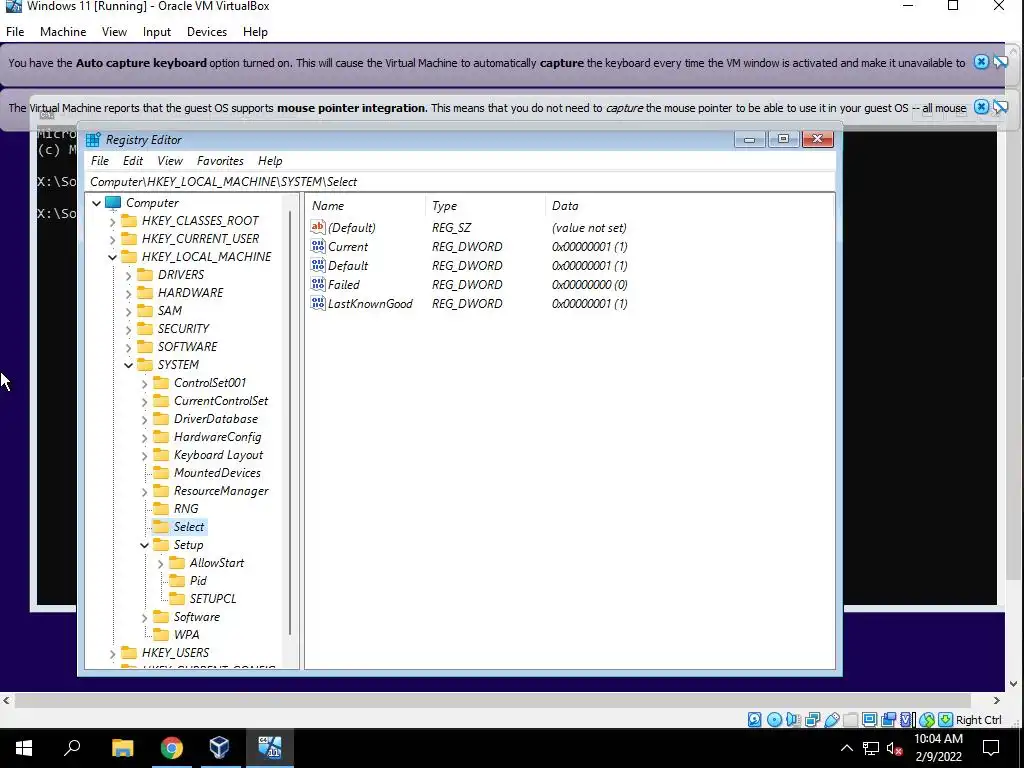
Task: Select the LastKnownGood value name
Action: coord(370,304)
